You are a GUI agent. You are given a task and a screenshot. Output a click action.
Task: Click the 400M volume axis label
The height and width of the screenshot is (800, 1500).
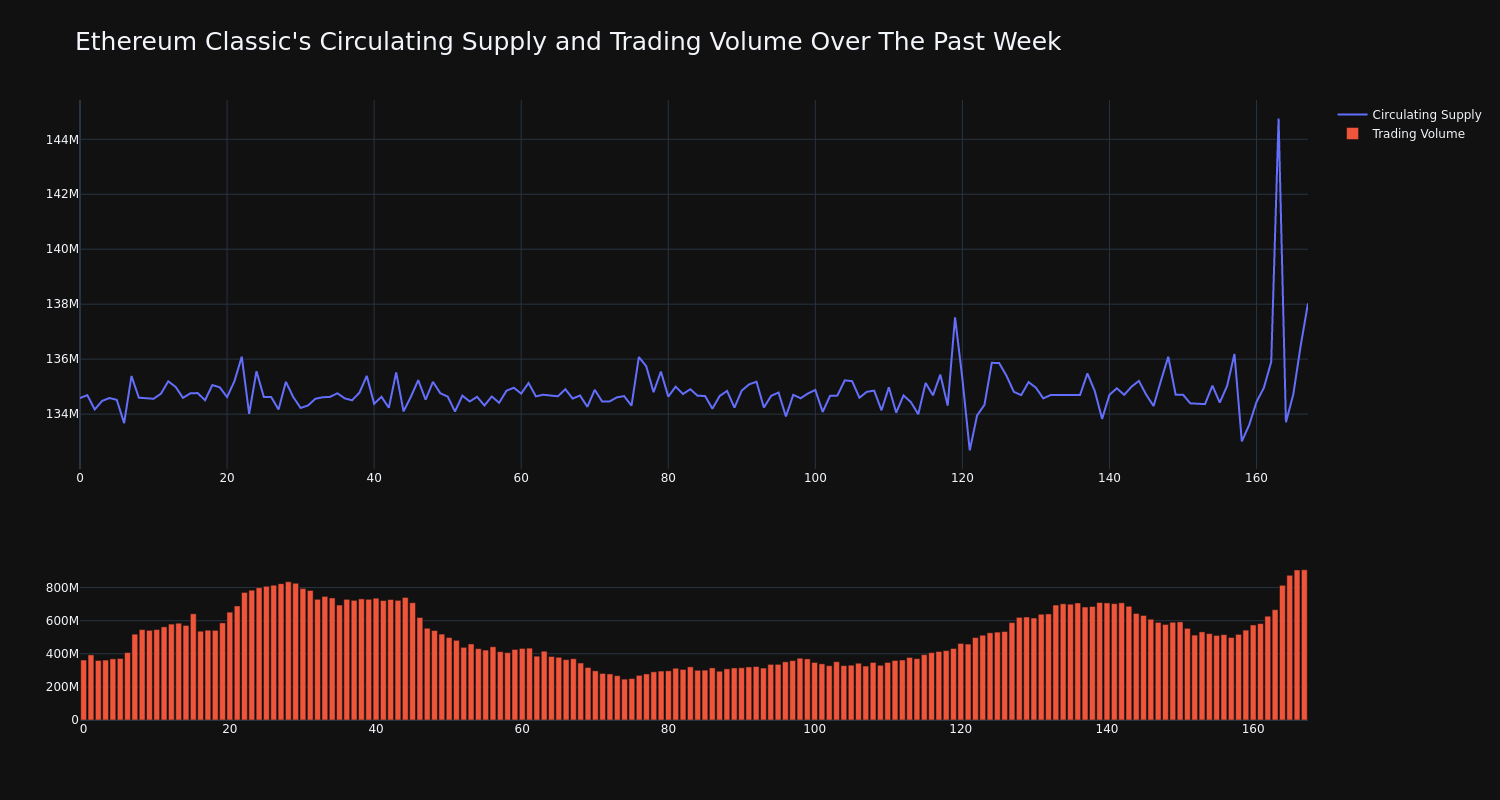tap(62, 654)
